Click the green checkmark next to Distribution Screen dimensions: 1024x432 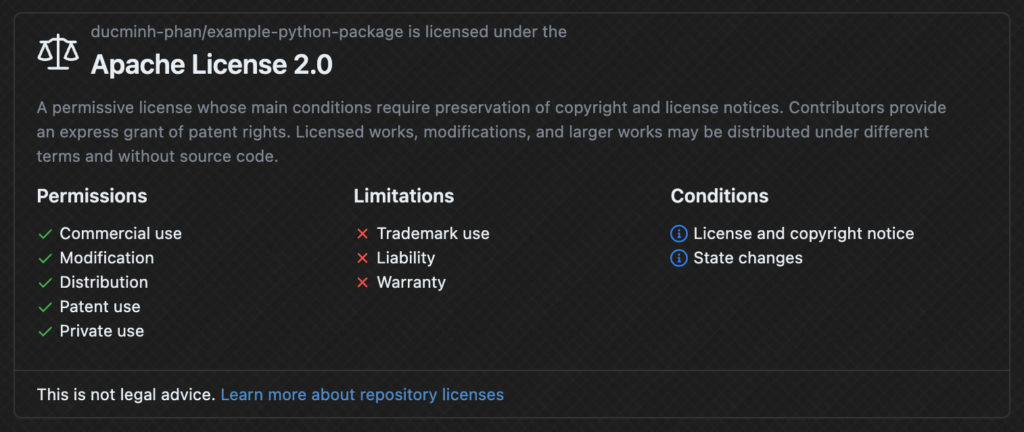point(45,283)
